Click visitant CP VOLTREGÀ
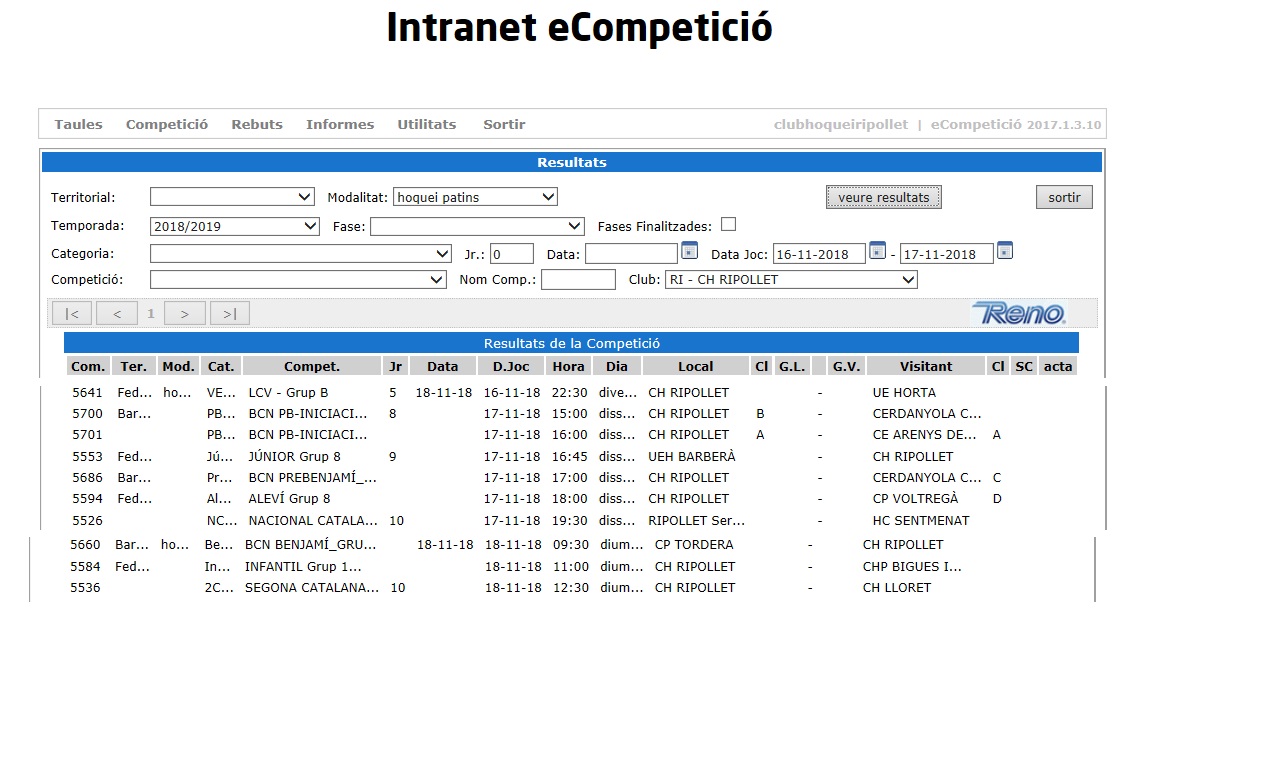Image resolution: width=1265 pixels, height=763 pixels. click(x=915, y=498)
